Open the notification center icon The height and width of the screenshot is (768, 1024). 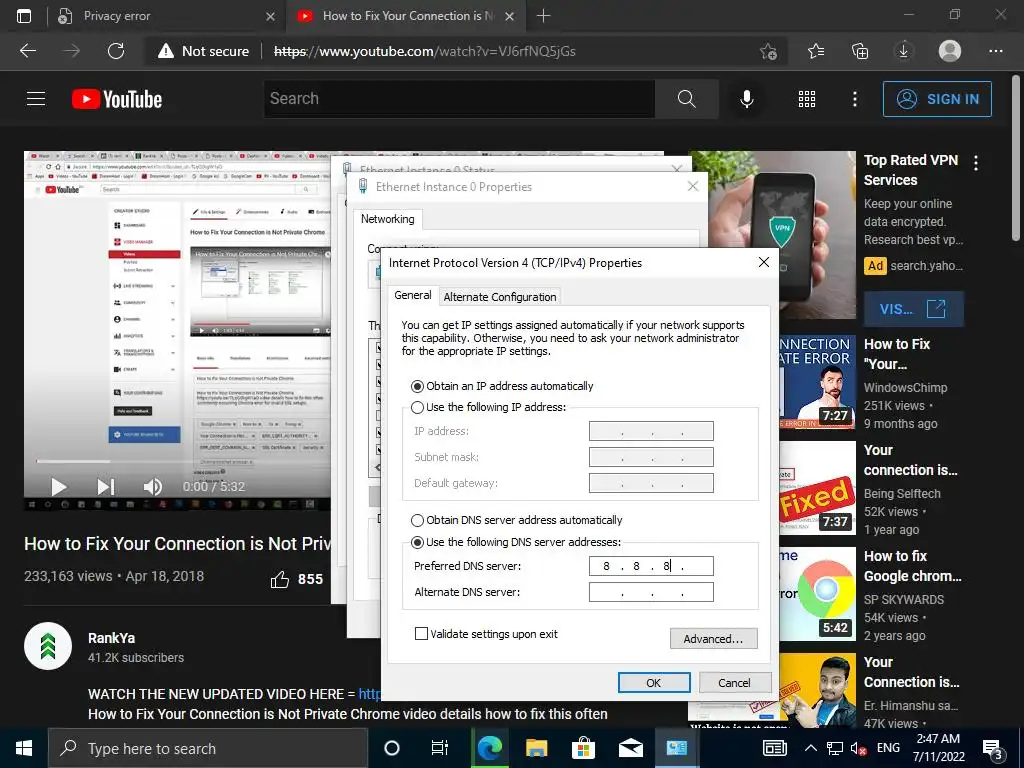993,750
